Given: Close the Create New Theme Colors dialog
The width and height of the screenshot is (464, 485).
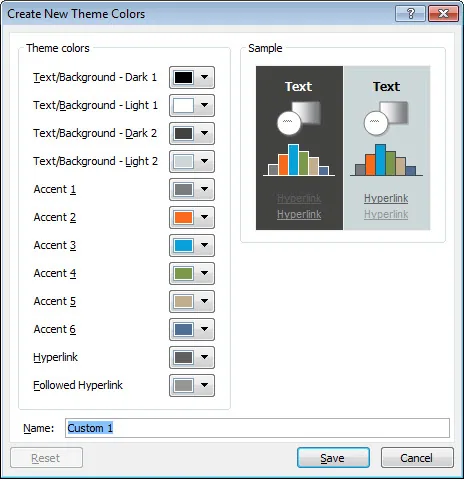Looking at the screenshot, I should coord(443,14).
